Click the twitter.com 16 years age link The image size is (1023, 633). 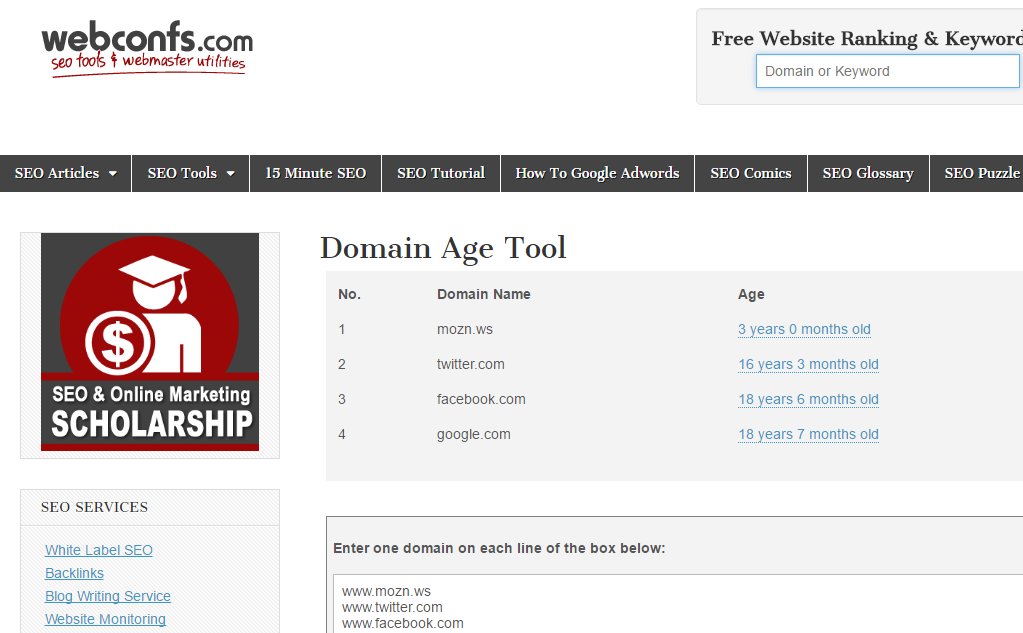click(808, 364)
